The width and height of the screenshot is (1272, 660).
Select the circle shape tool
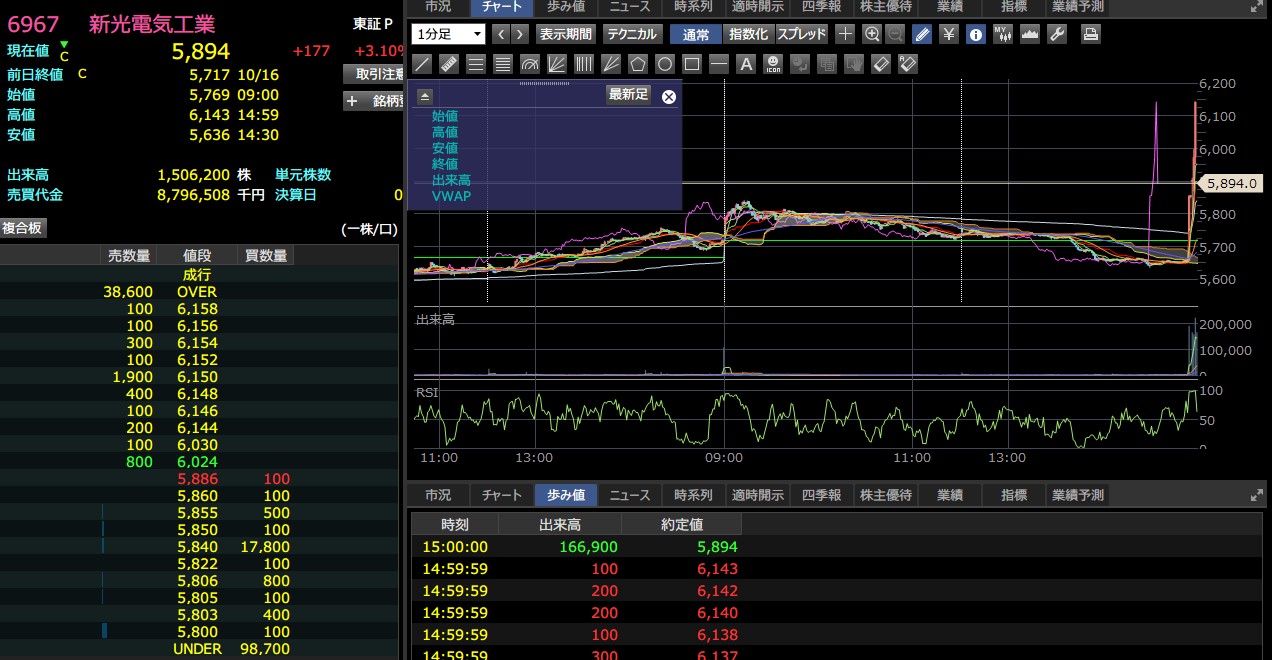665,64
